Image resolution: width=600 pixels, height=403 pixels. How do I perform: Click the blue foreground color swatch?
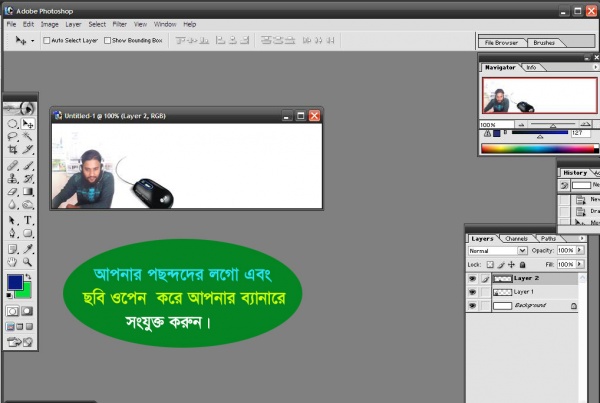click(14, 284)
